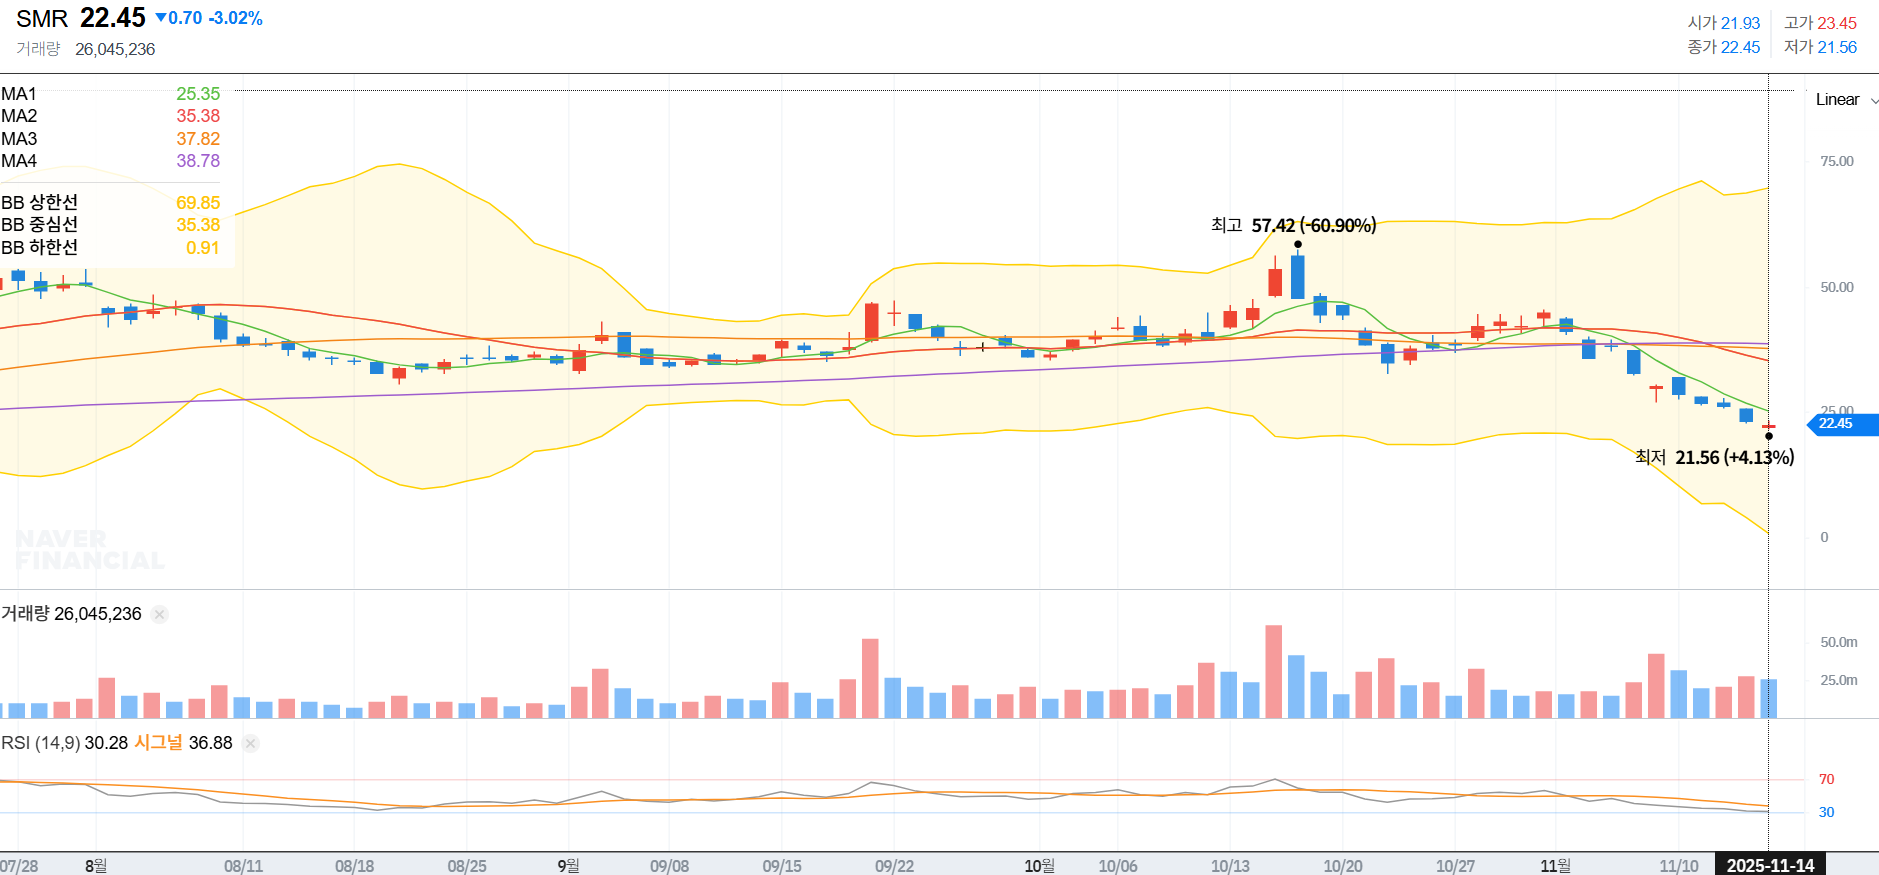Click the -3.02% change value

point(236,18)
